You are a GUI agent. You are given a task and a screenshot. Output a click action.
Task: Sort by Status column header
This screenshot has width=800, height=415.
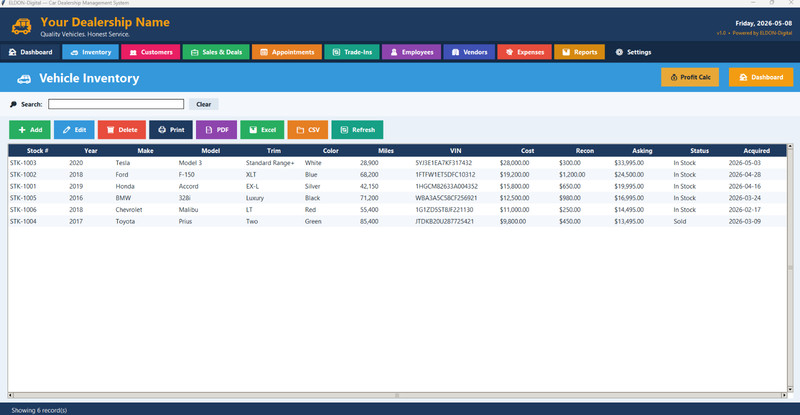699,151
